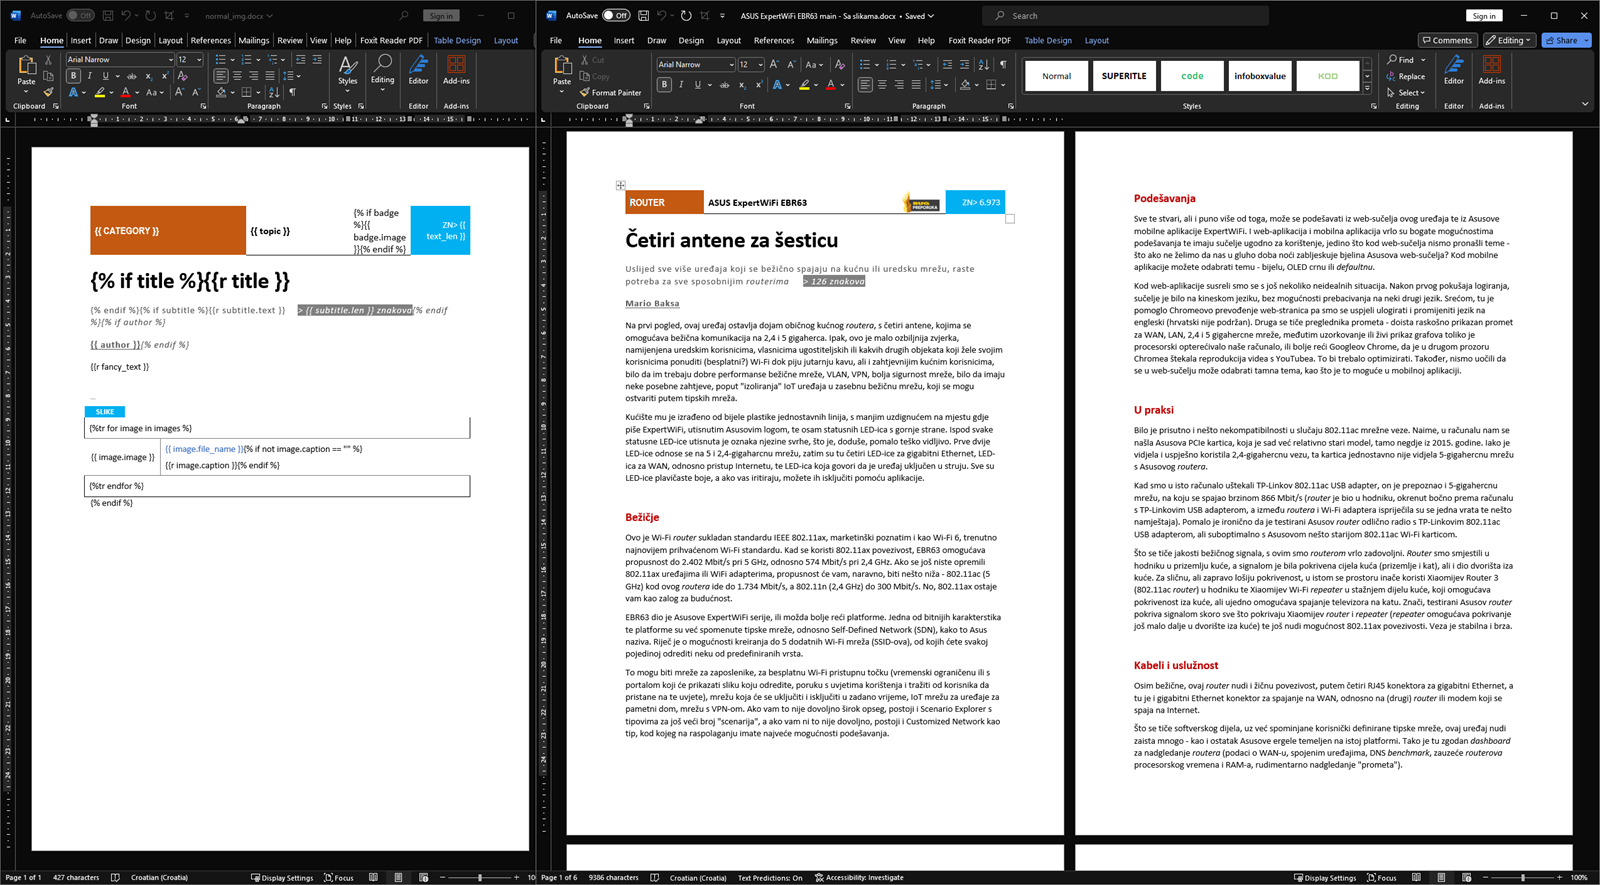Screen dimensions: 1600x885
Task: Increase font size in ASUS ExpertWiFi window
Action: pyautogui.click(x=775, y=64)
